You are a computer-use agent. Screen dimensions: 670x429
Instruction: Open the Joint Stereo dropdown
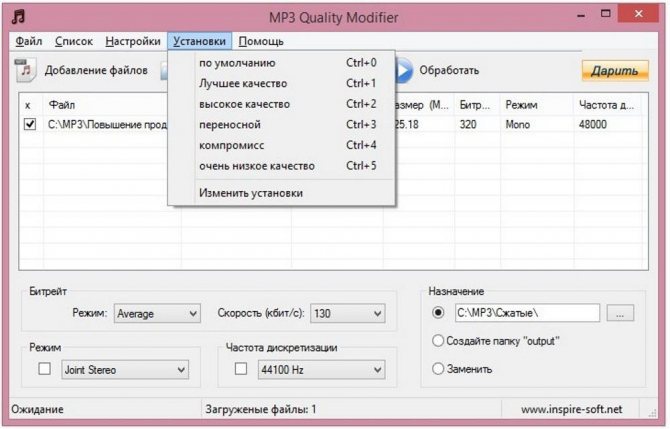125,370
